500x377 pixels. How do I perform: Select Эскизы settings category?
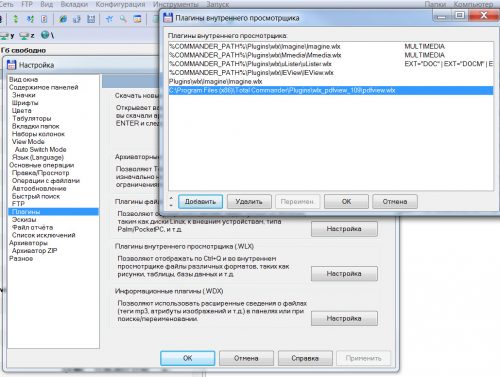pyautogui.click(x=24, y=220)
